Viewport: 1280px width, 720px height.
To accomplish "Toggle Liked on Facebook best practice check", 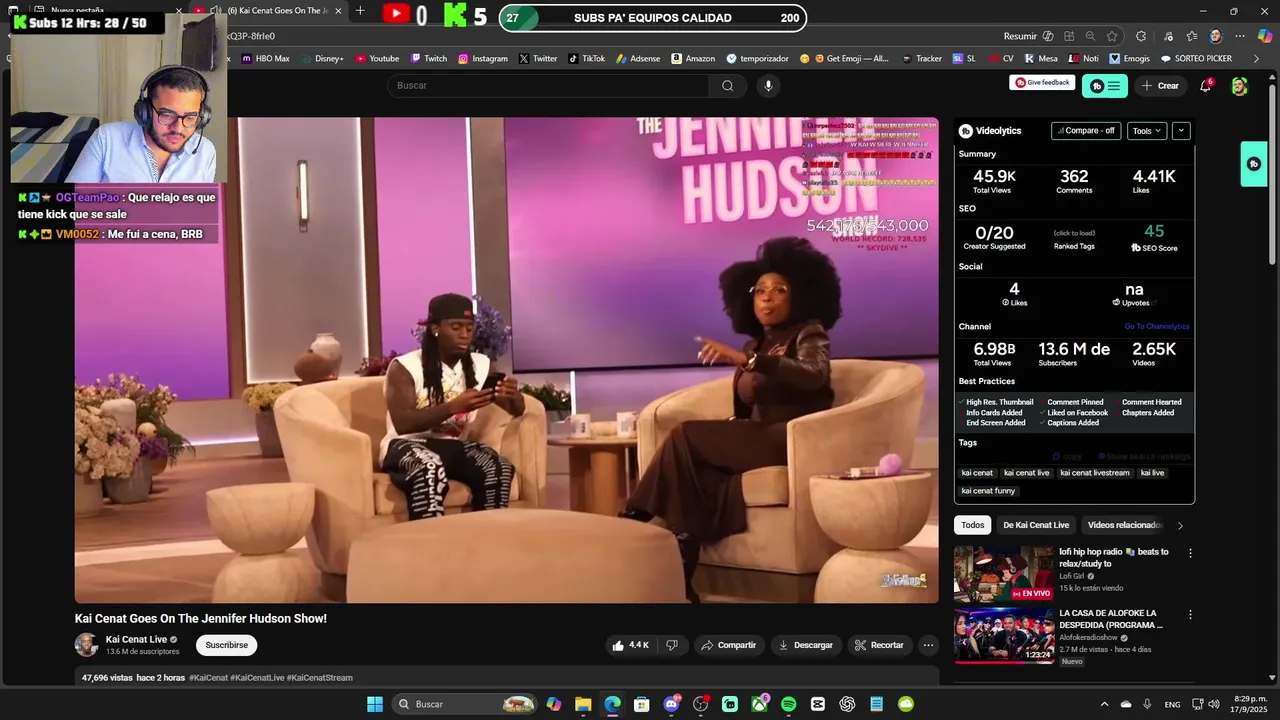I will coord(1074,413).
